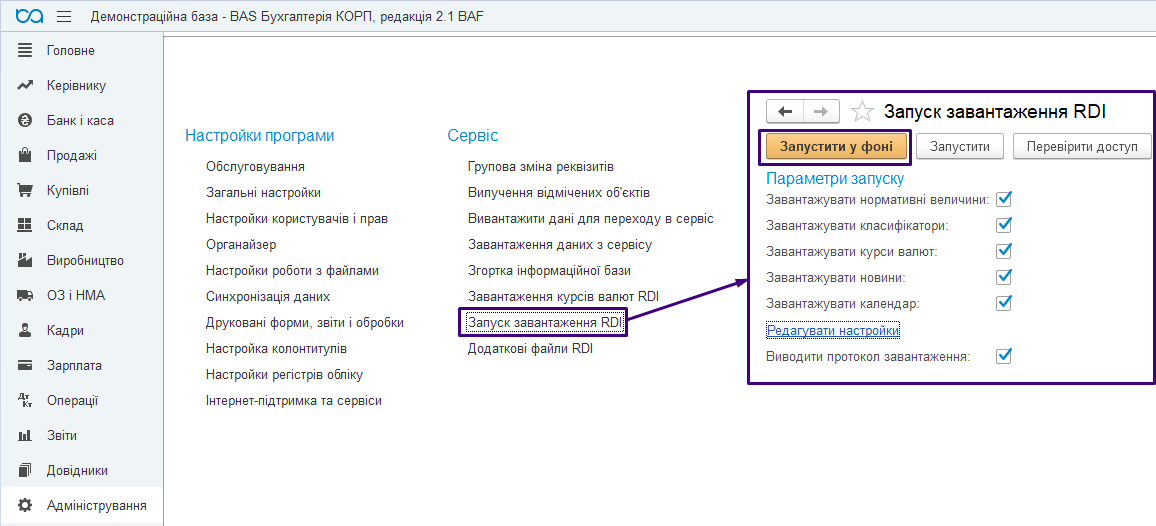
Task: Click the Склад grid icon
Action: point(25,225)
